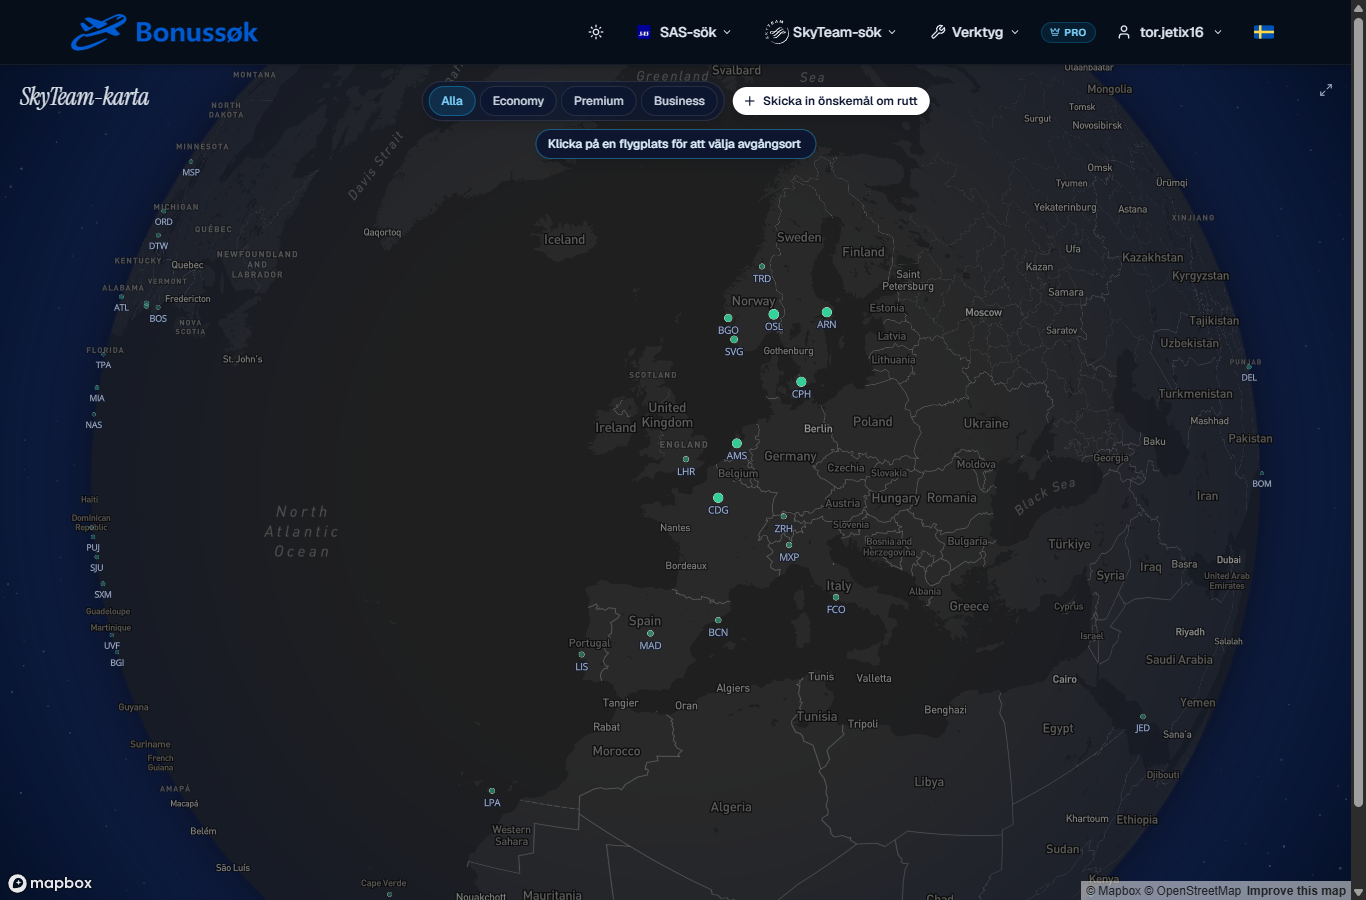The height and width of the screenshot is (900, 1366).
Task: Select the BCN airport marker
Action: pyautogui.click(x=718, y=620)
